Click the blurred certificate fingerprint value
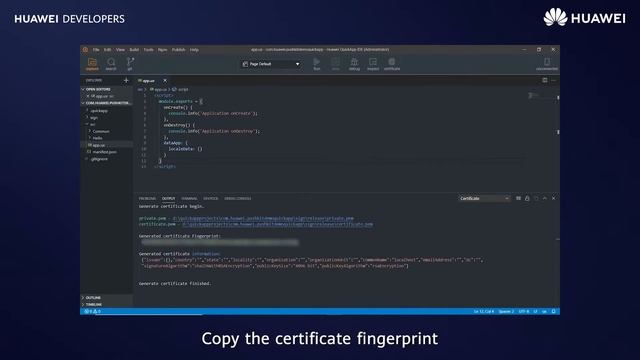The image size is (640, 360). (220, 242)
